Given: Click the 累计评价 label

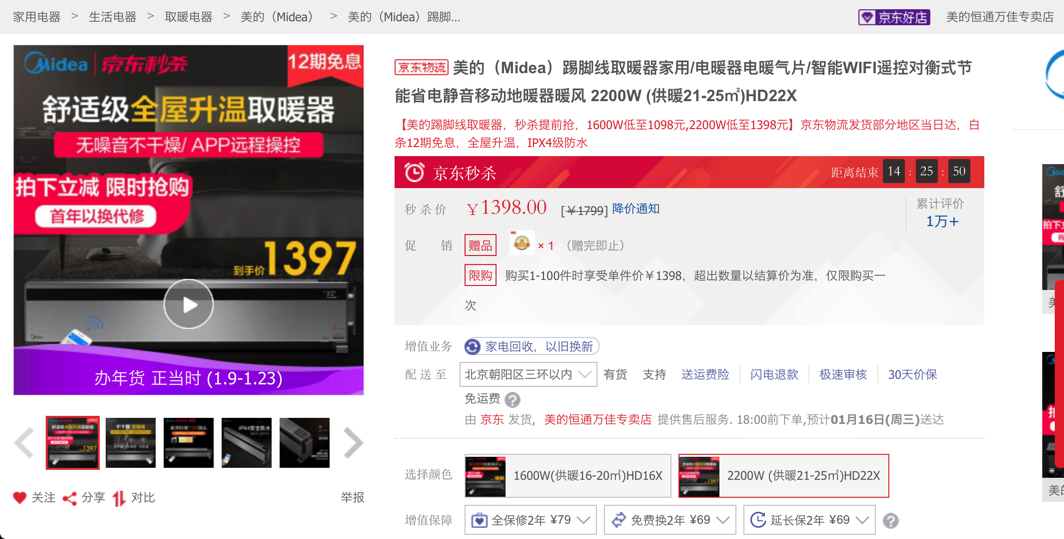Looking at the screenshot, I should click(940, 204).
